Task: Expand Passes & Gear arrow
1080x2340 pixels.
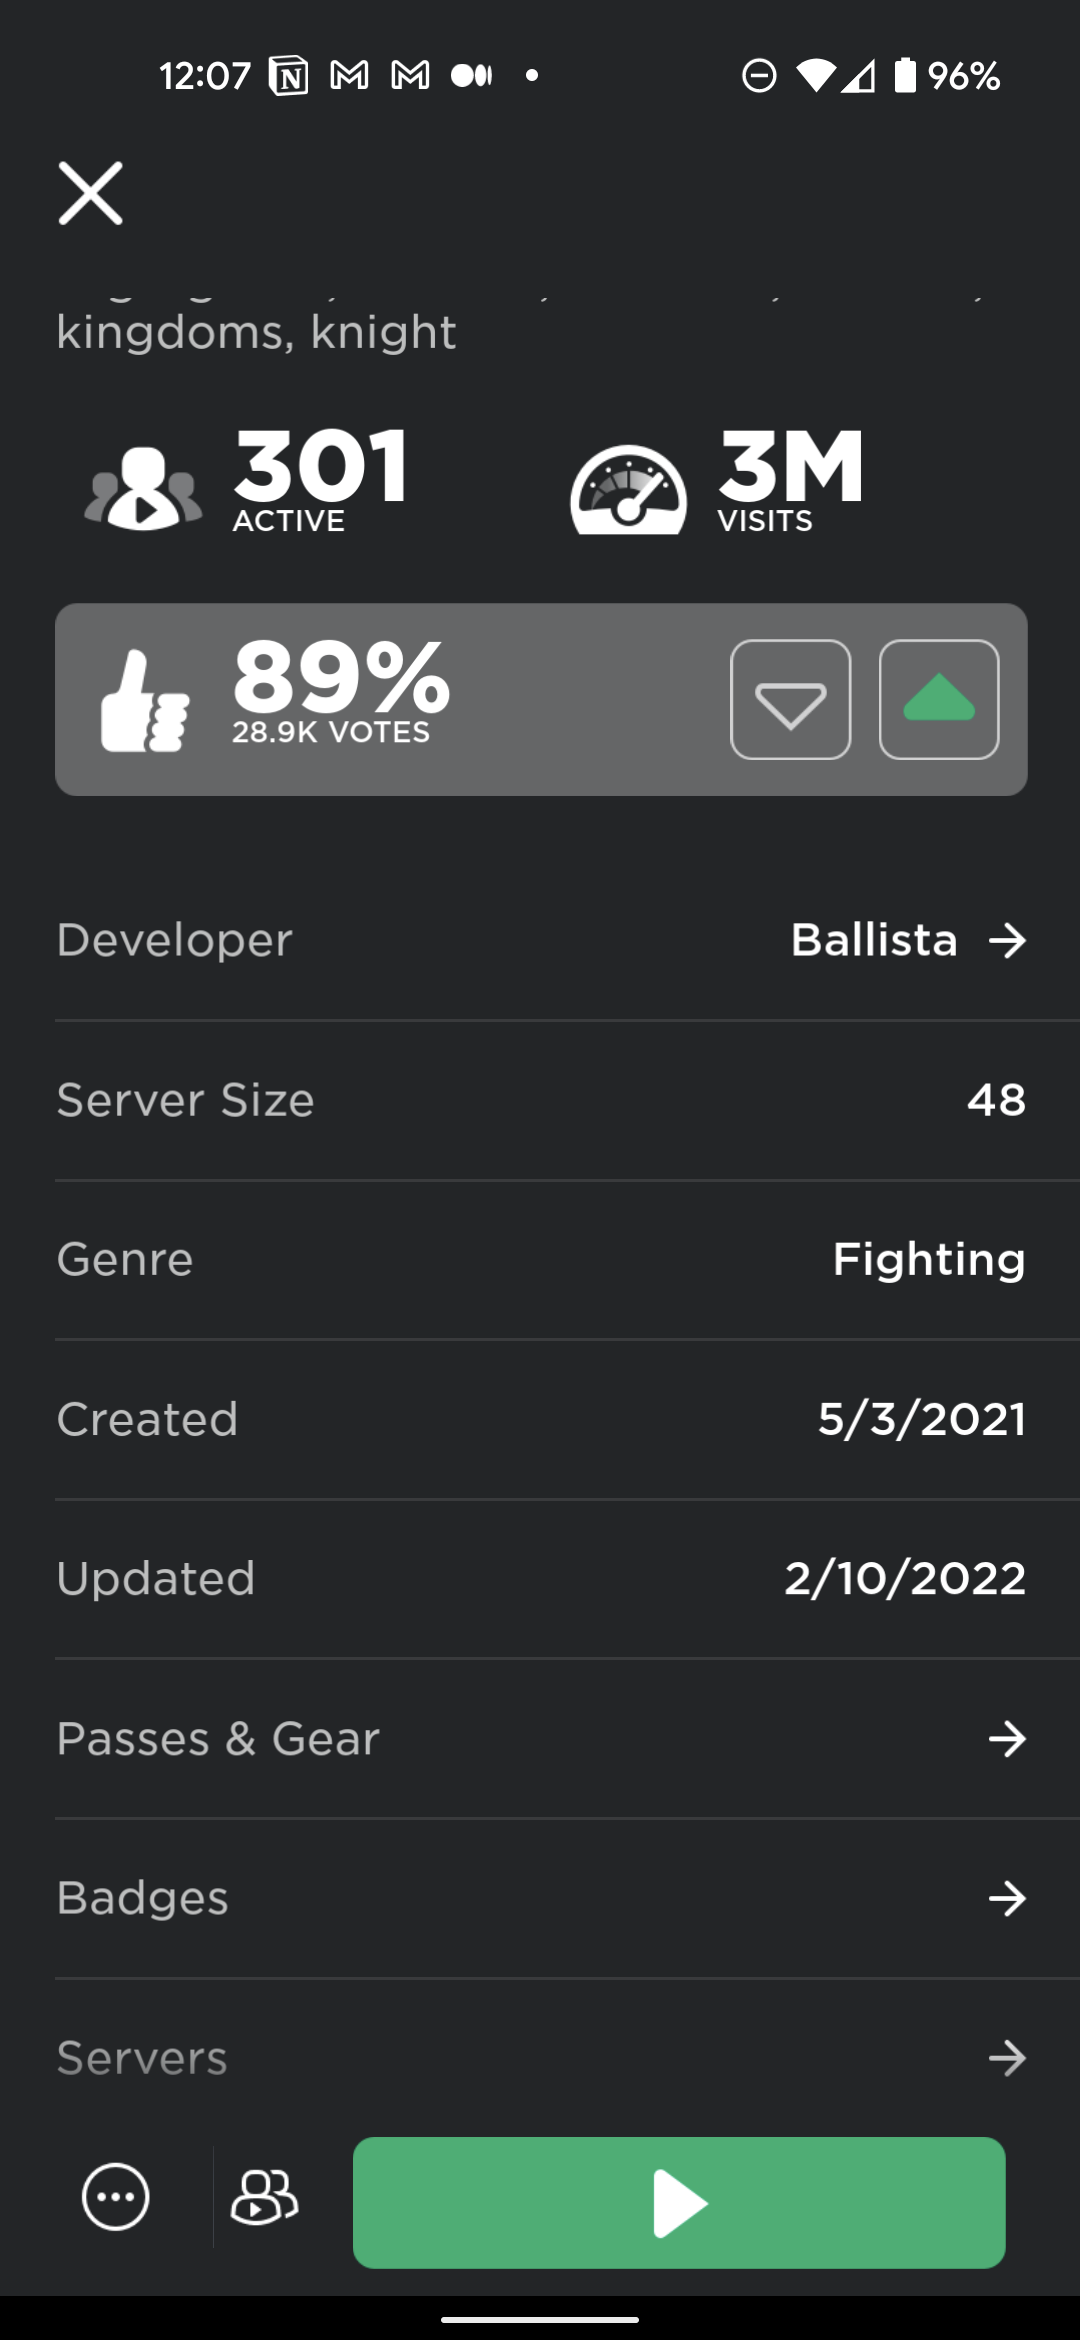Action: (1007, 1739)
